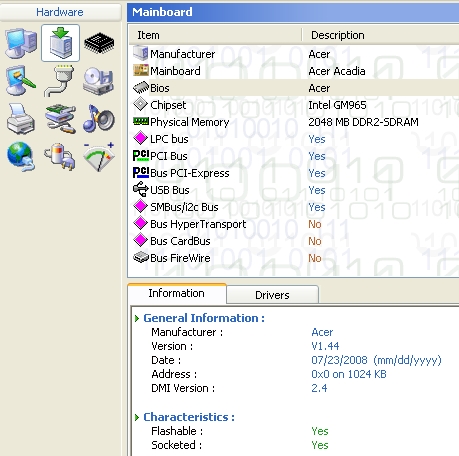Open the disk drives icon
This screenshot has width=459, height=456.
coord(99,81)
